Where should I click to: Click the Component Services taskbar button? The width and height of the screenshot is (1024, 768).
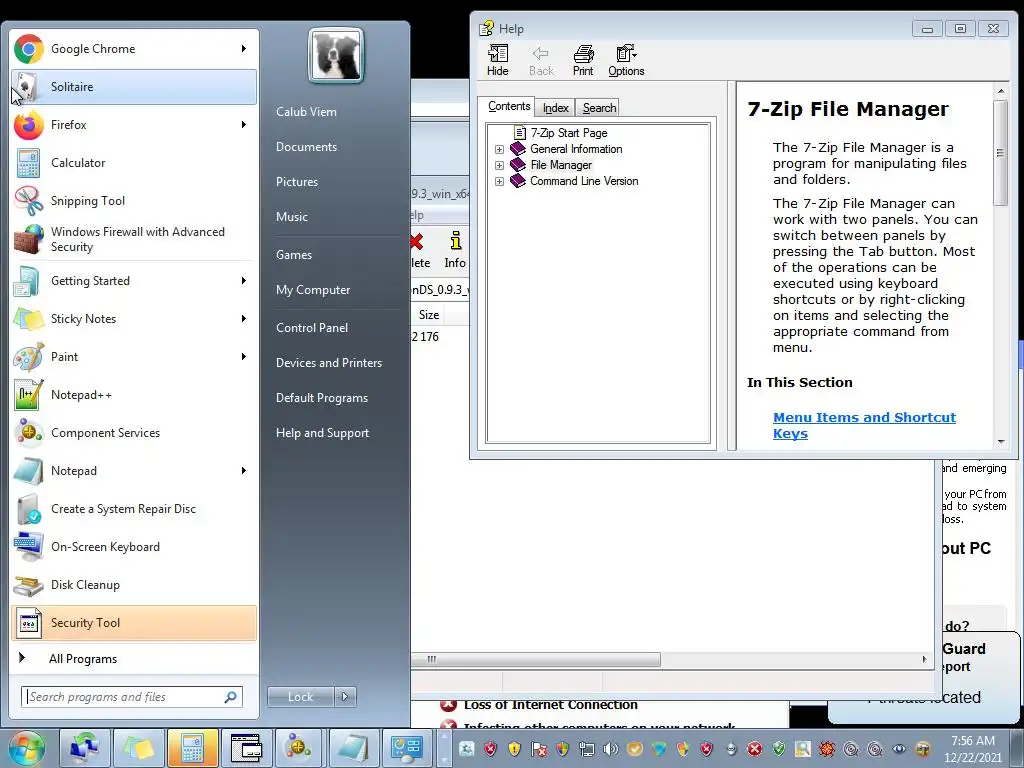298,748
